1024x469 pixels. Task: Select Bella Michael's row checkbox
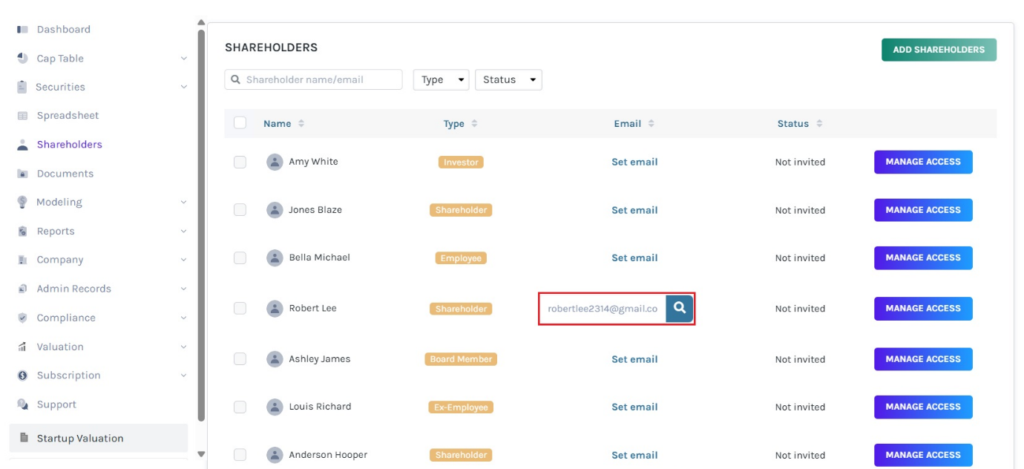240,258
